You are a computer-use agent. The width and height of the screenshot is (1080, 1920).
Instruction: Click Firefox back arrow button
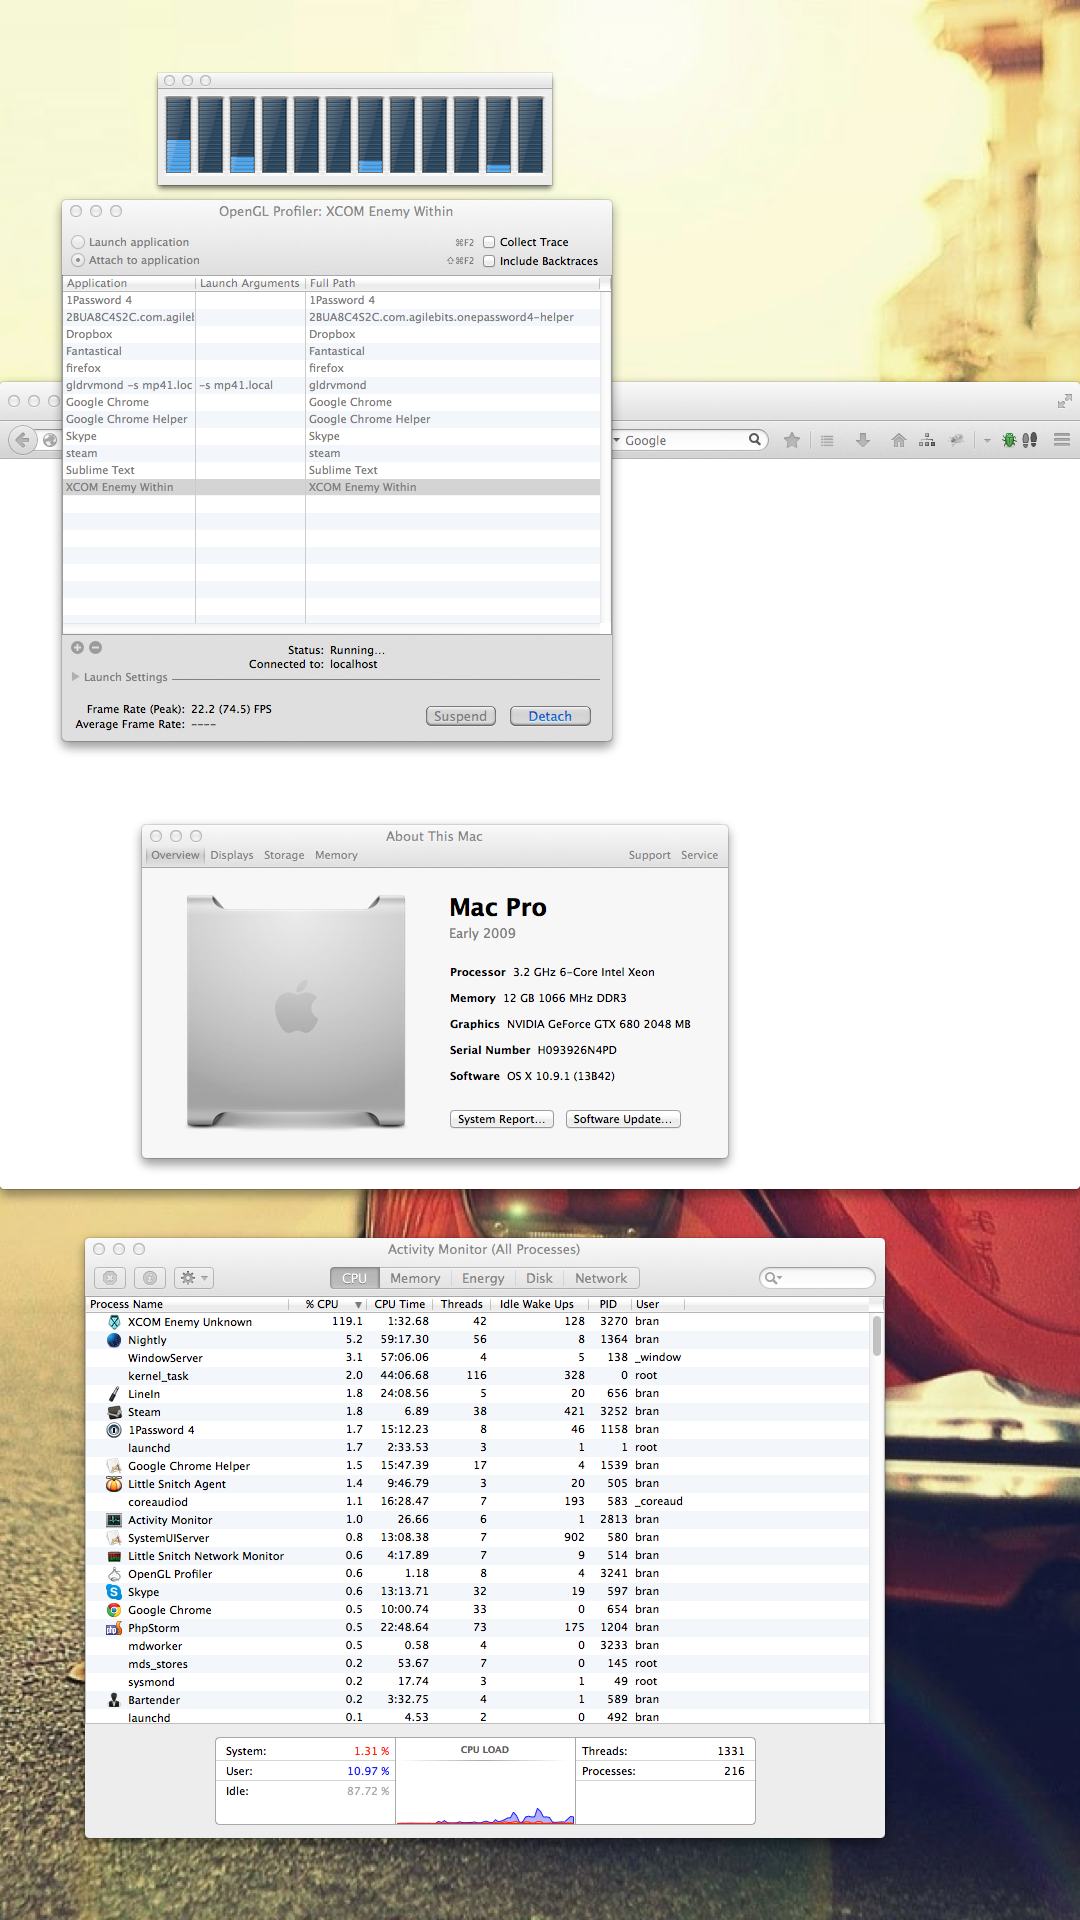pos(22,439)
